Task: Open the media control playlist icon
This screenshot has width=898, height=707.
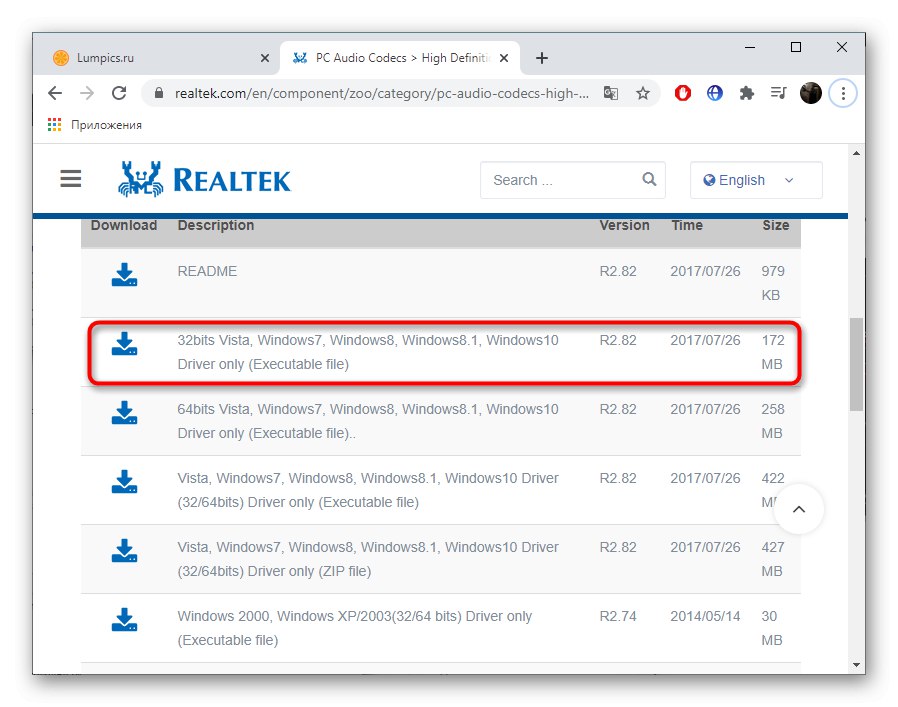Action: coord(778,93)
